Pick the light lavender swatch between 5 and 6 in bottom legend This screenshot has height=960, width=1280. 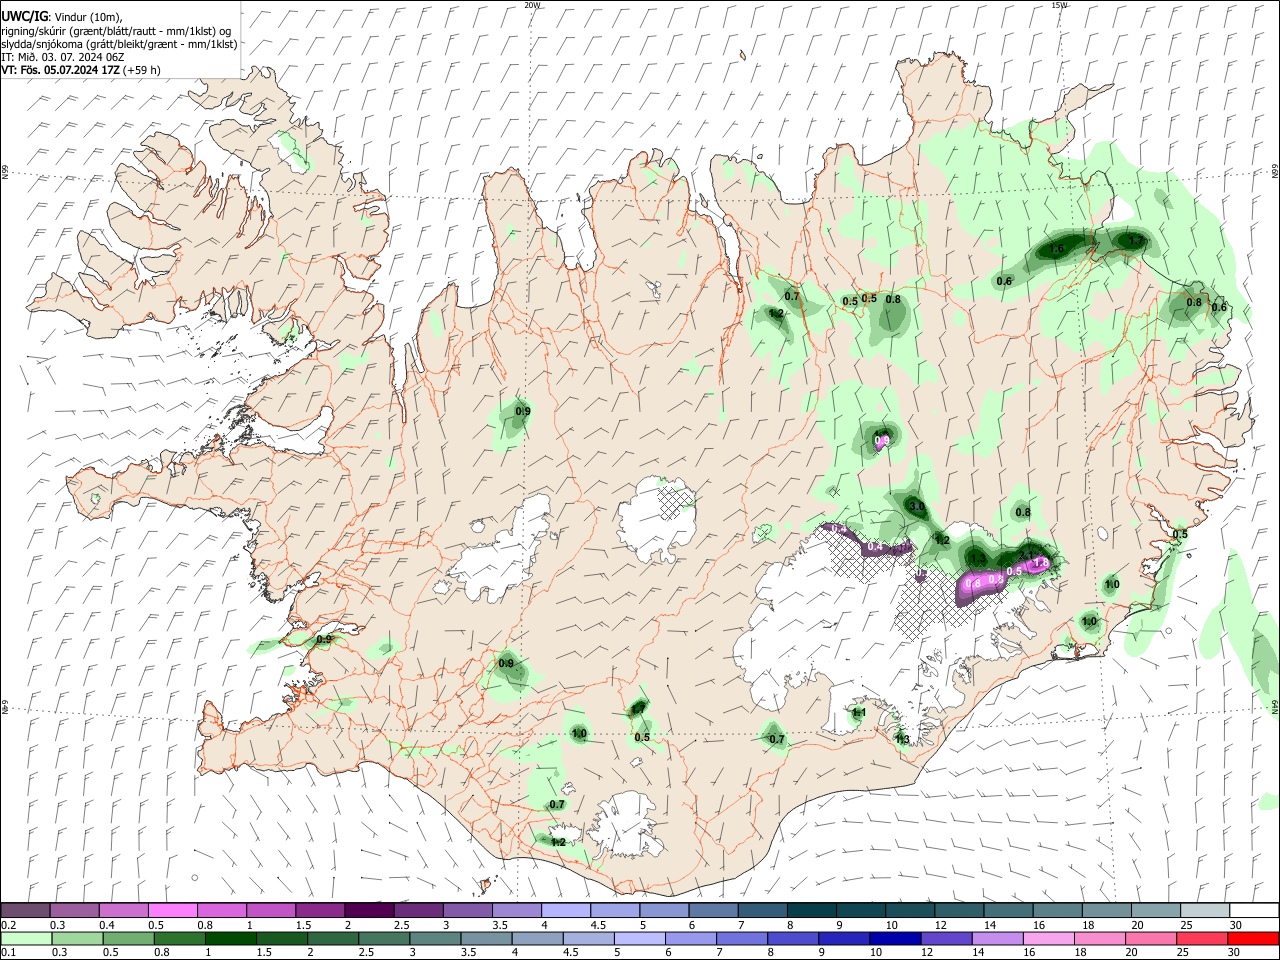(638, 939)
